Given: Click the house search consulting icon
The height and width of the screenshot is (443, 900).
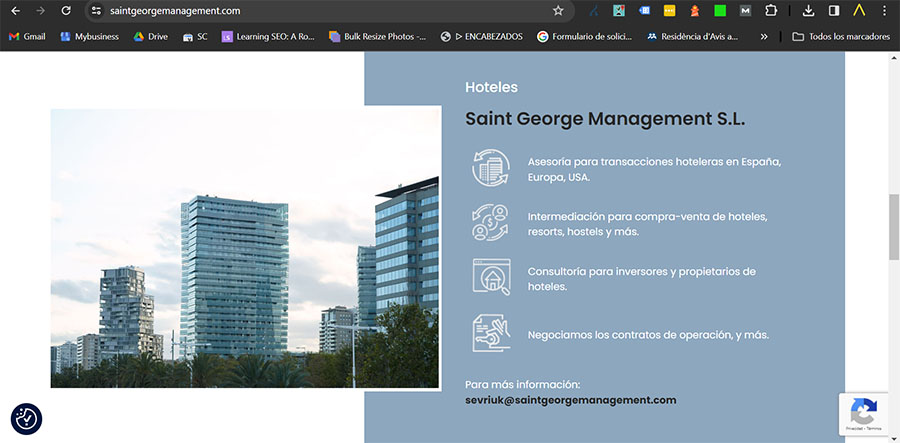Looking at the screenshot, I should click(491, 277).
